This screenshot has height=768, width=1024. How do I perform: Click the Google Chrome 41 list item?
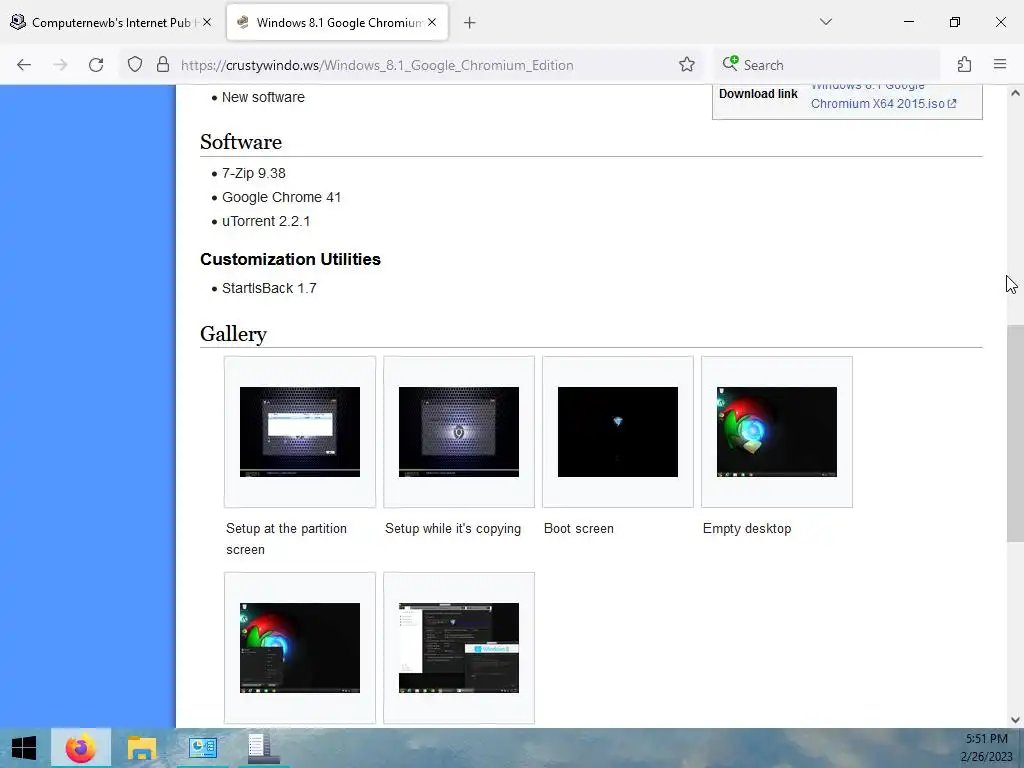click(x=281, y=197)
